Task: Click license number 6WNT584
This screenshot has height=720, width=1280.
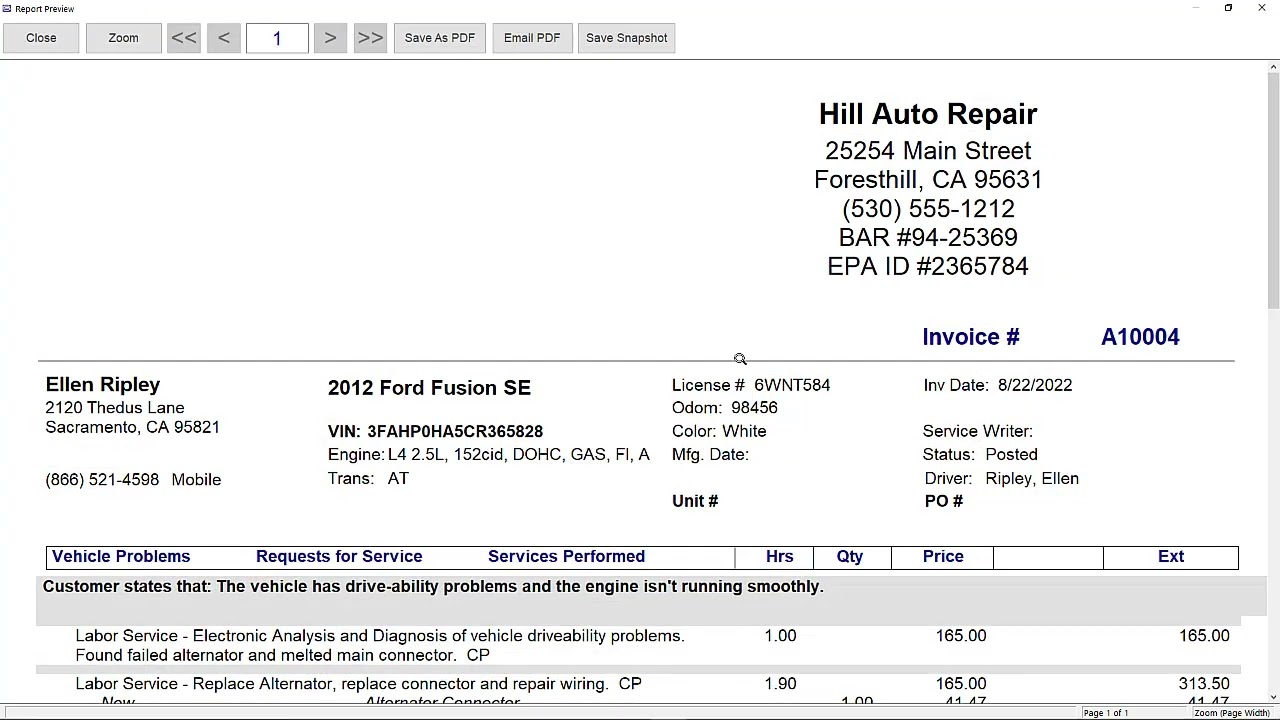Action: click(x=792, y=385)
